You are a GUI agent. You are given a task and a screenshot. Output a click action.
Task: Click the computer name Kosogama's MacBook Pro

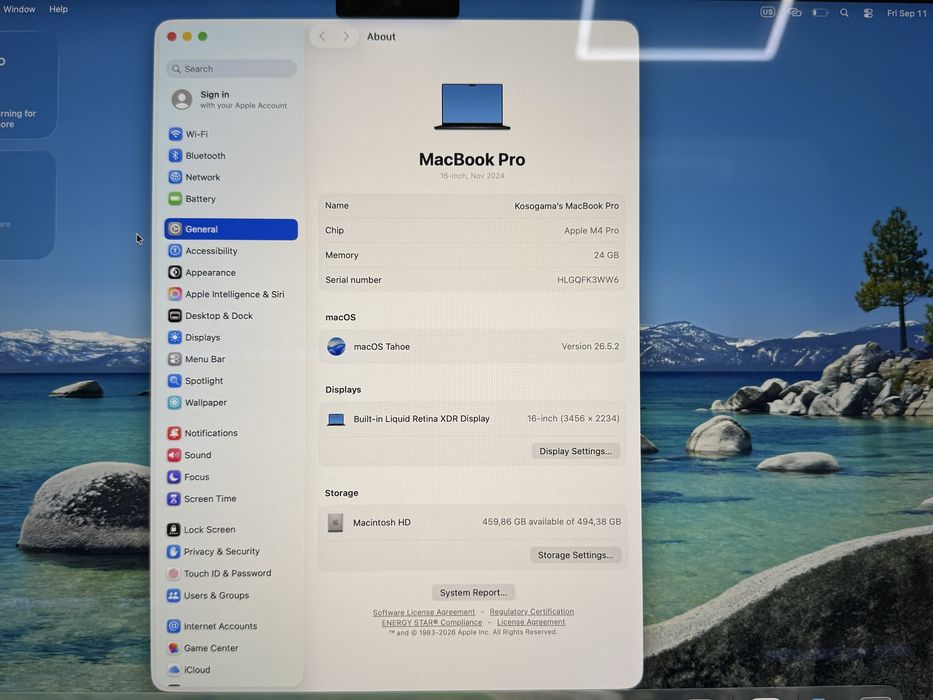tap(566, 206)
